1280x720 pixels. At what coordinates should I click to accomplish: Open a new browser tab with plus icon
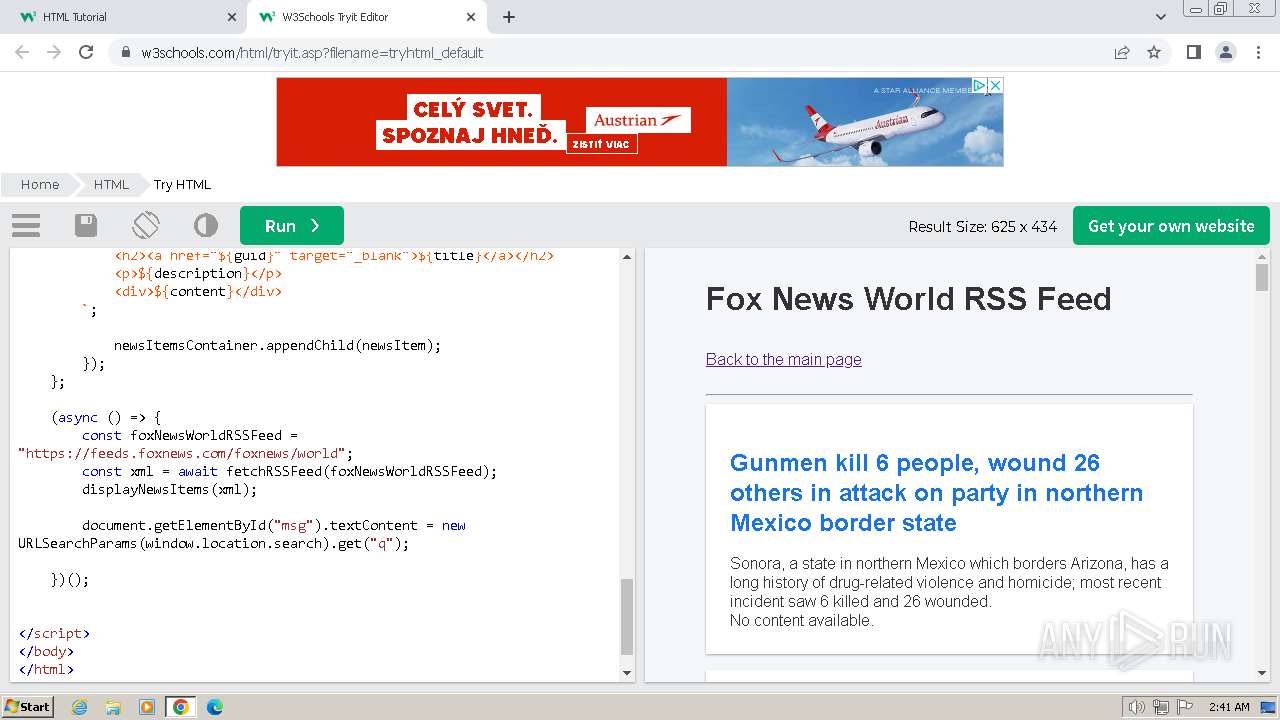coord(509,17)
